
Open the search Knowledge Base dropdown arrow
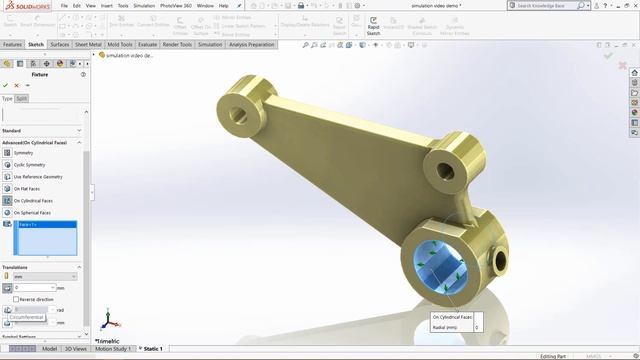pos(588,6)
